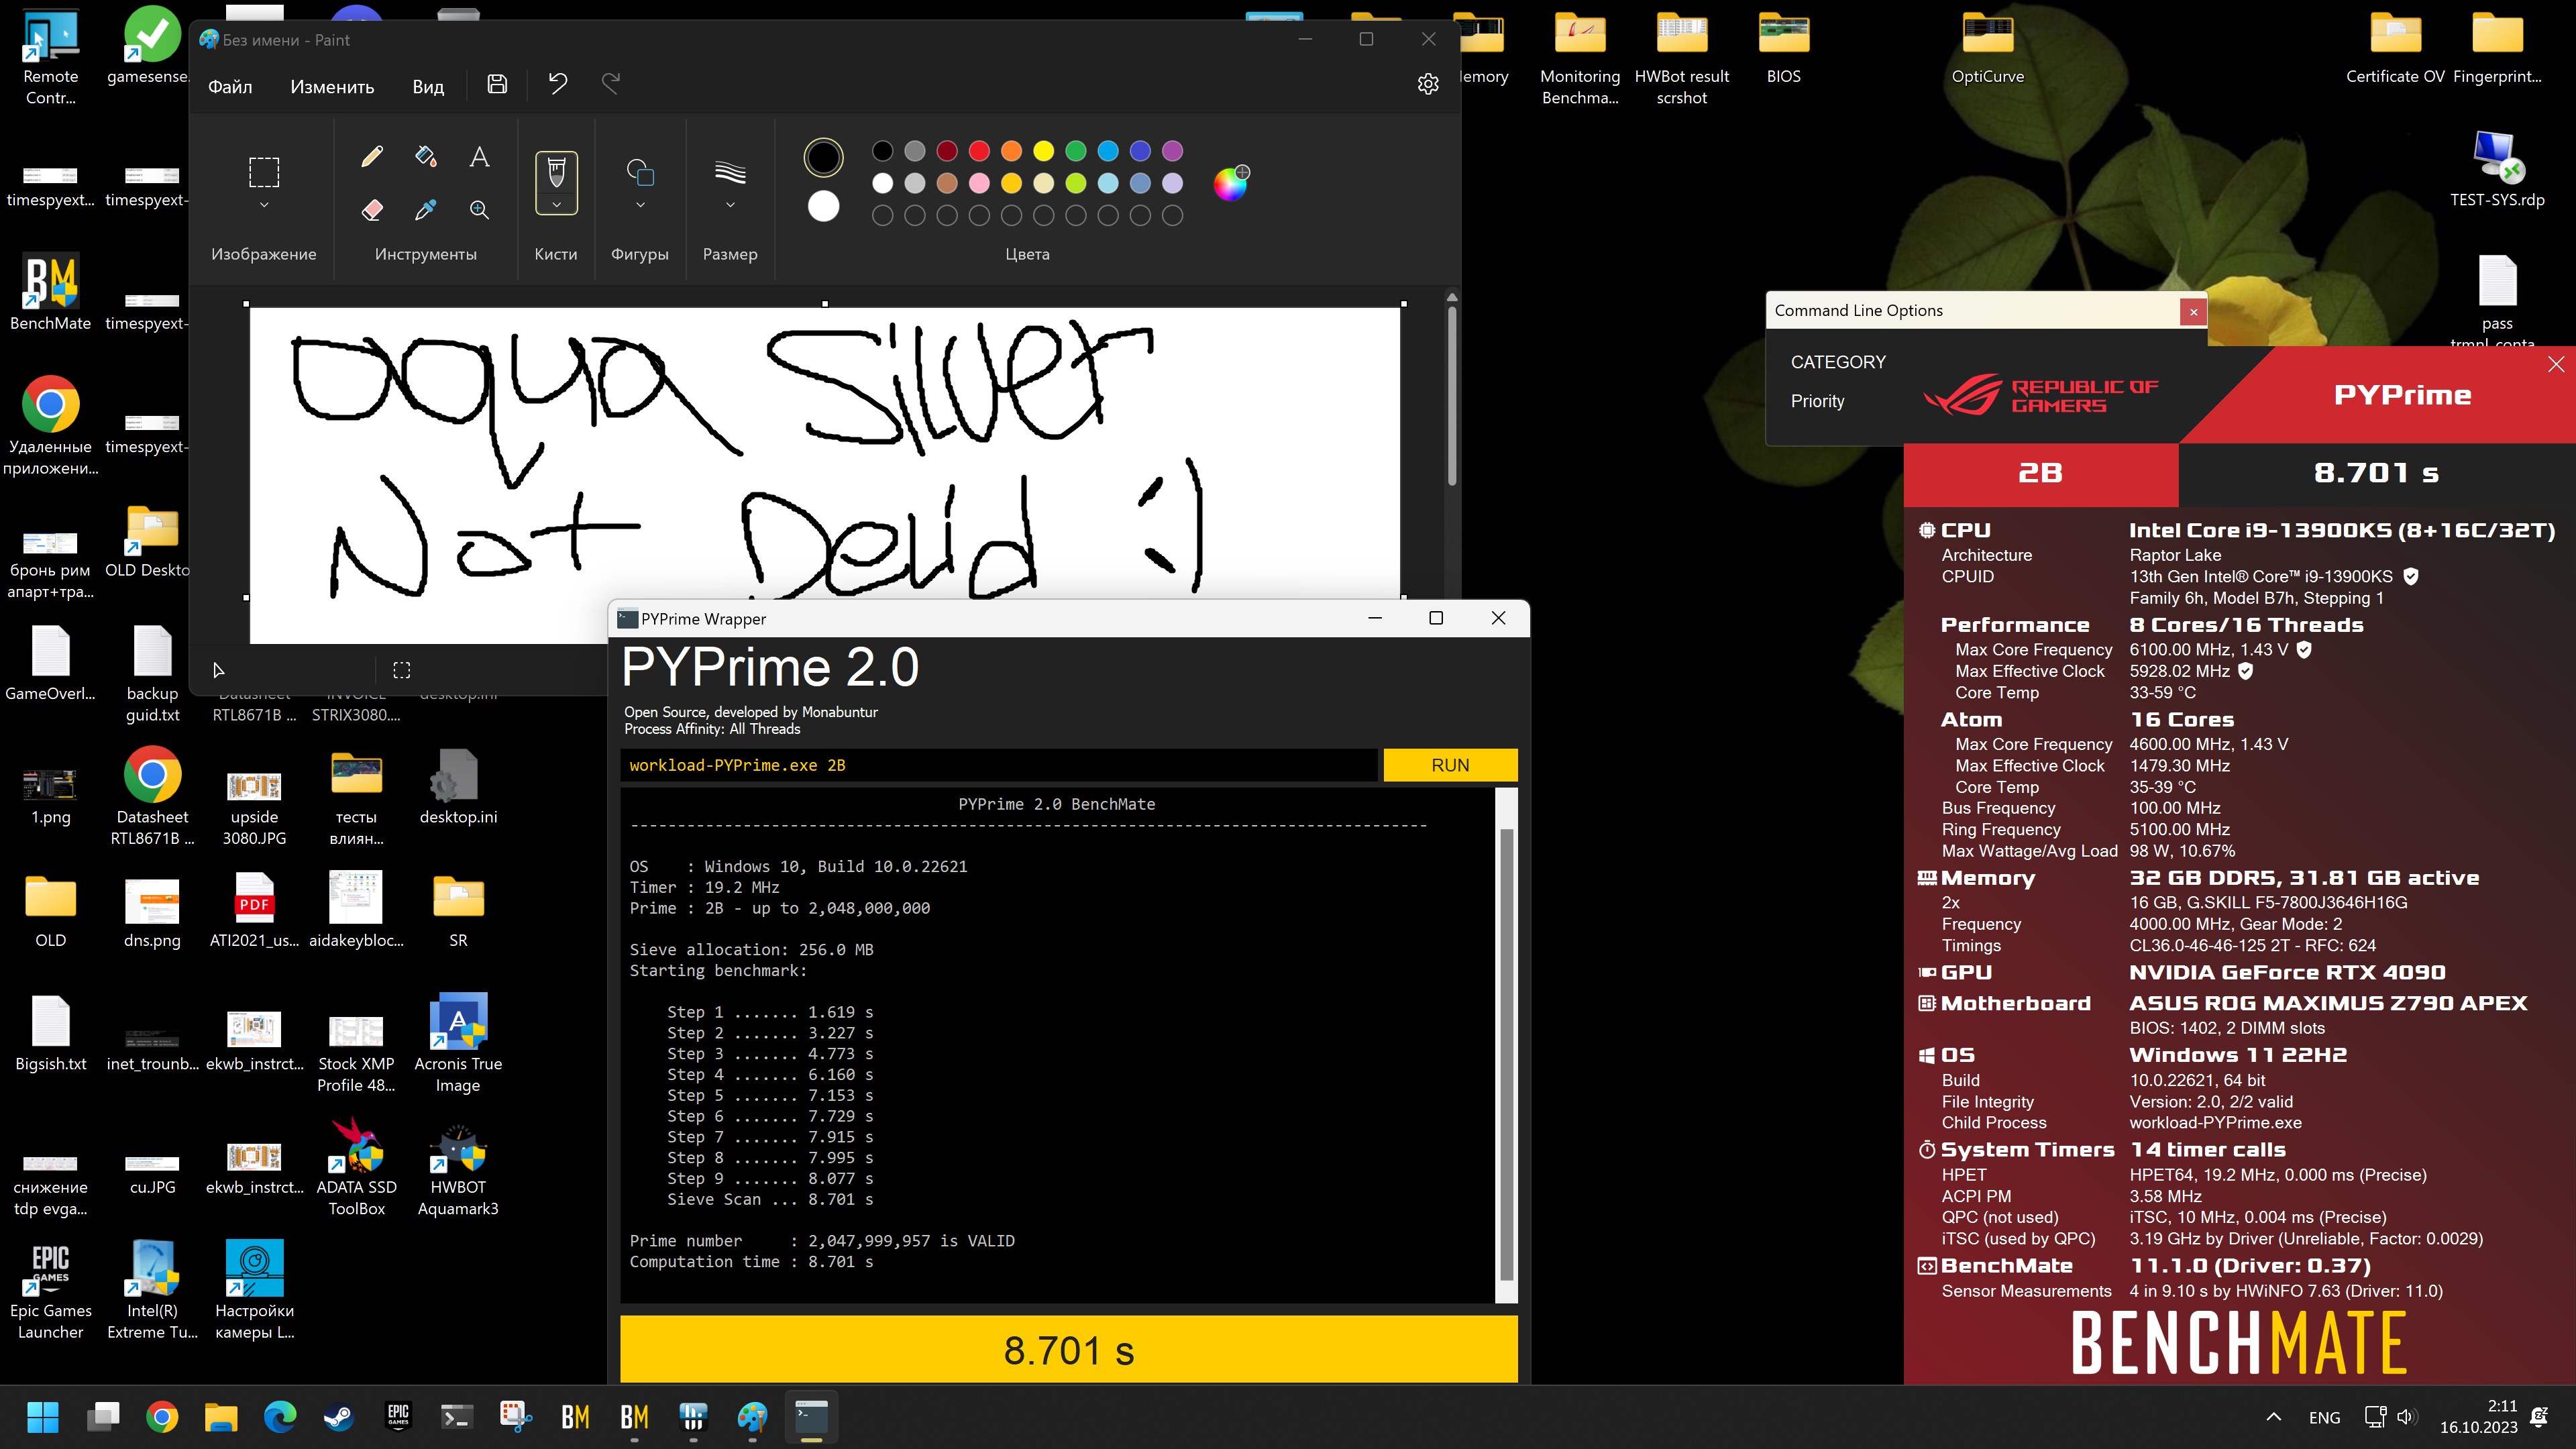Screen dimensions: 2576x1449
Task: Open Windows Start menu
Action: [43, 1417]
